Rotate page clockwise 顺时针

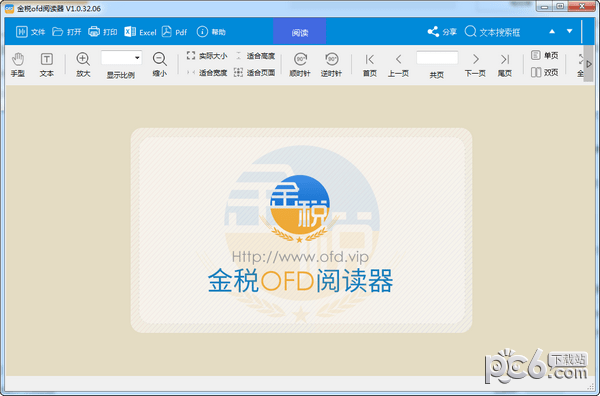tap(300, 65)
